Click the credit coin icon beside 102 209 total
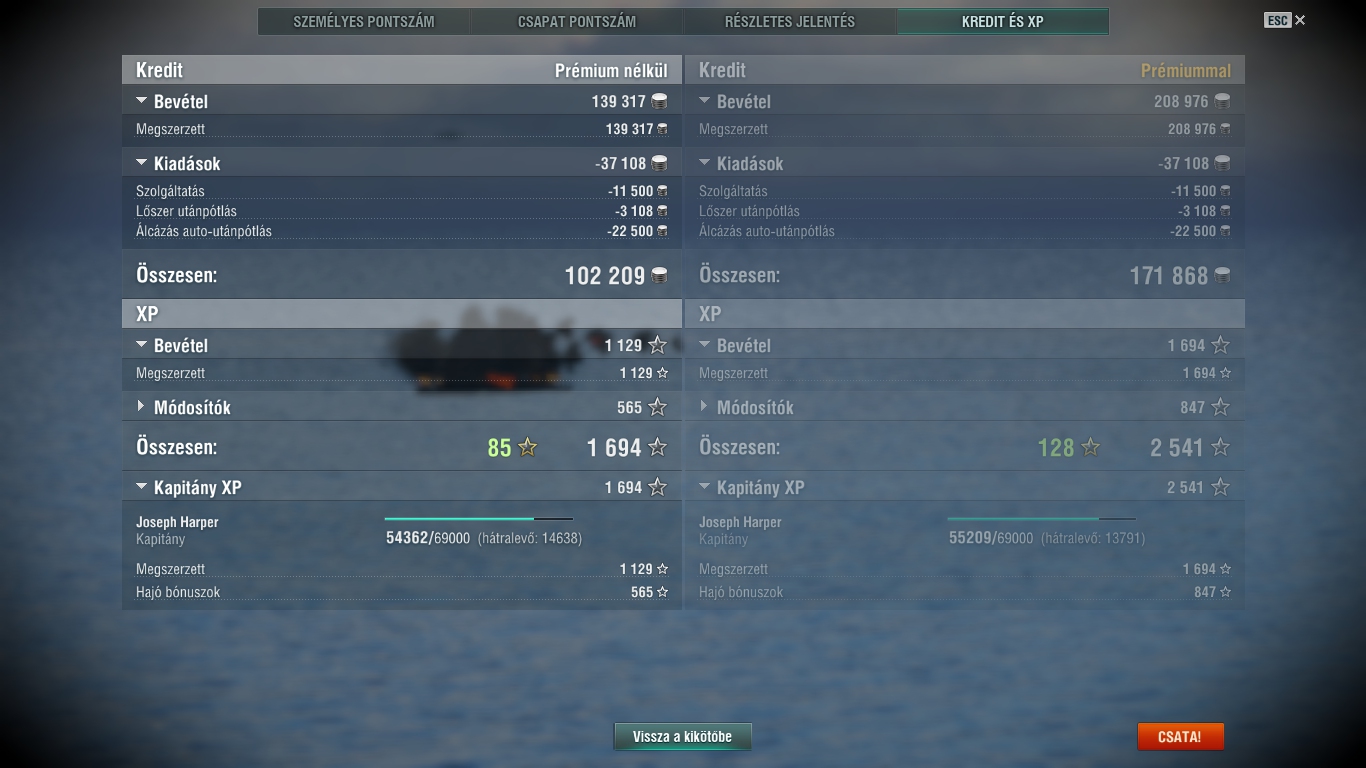The height and width of the screenshot is (768, 1366). click(660, 275)
